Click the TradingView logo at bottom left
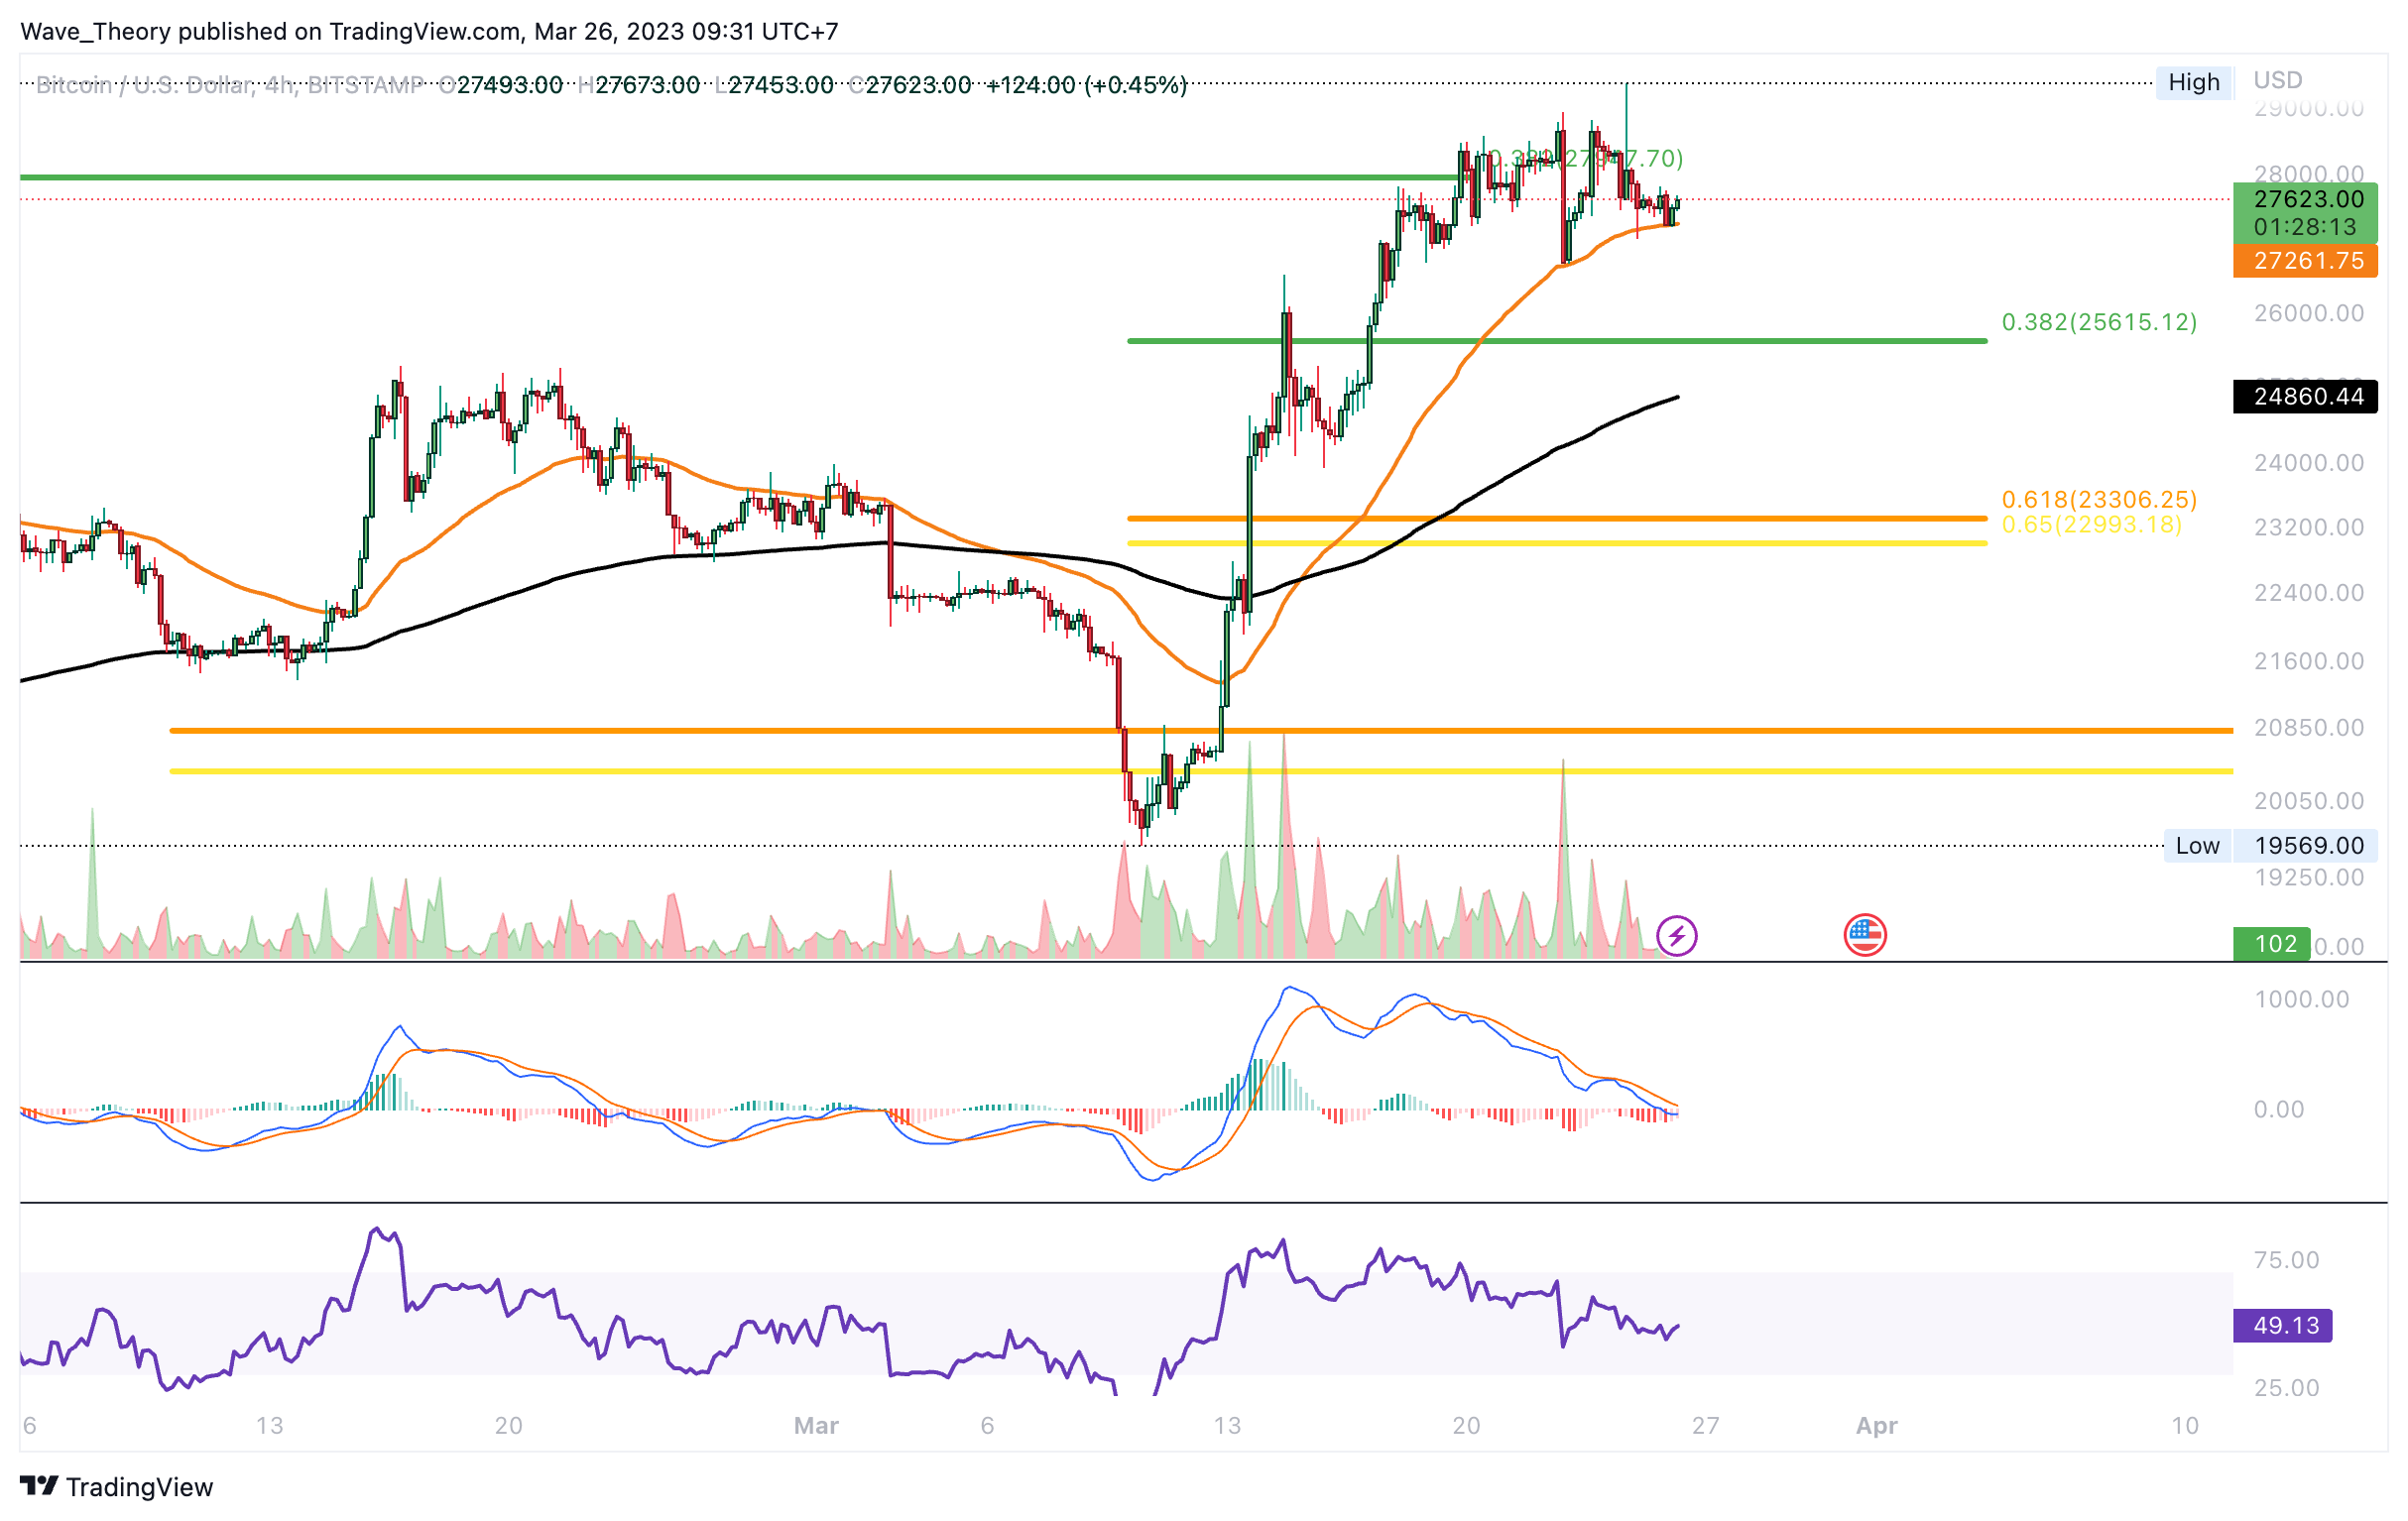 117,1487
